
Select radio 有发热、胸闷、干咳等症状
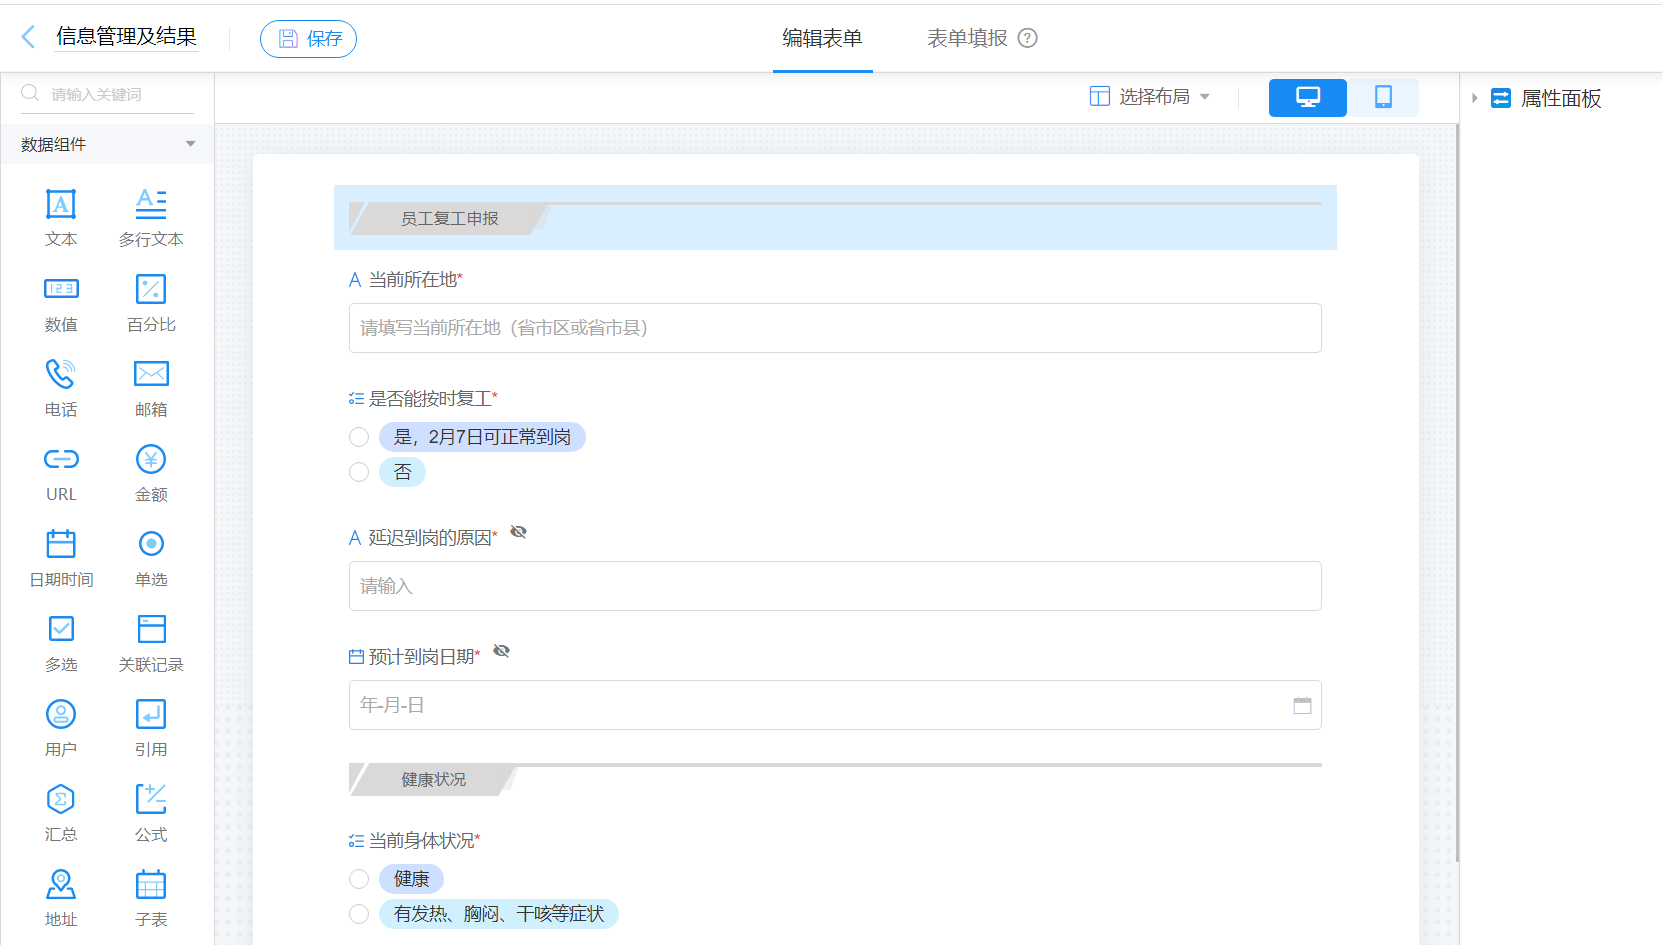(x=359, y=914)
